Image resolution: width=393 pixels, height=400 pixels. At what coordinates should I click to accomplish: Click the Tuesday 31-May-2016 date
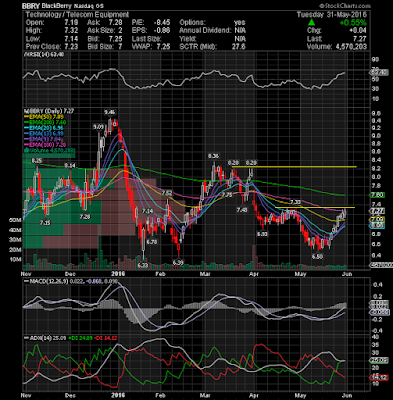coord(332,15)
